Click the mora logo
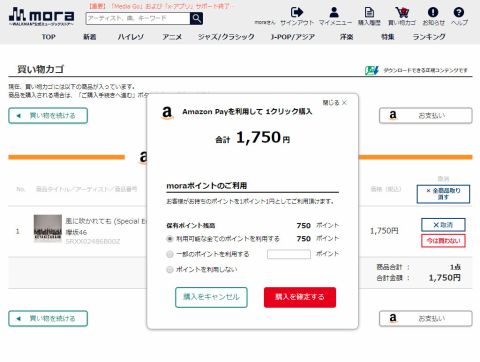Image resolution: width=480 pixels, height=362 pixels. 41,16
